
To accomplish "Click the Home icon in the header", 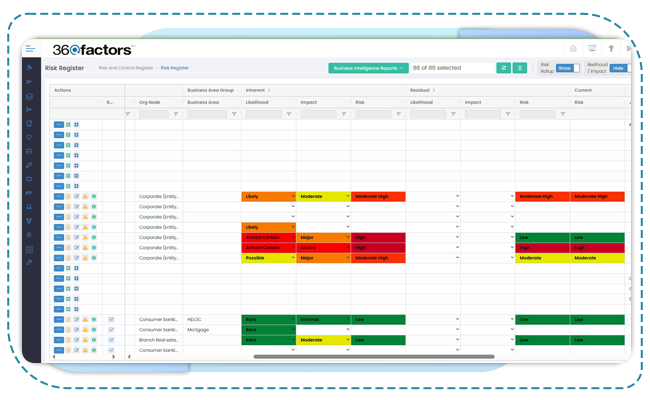I will 573,48.
